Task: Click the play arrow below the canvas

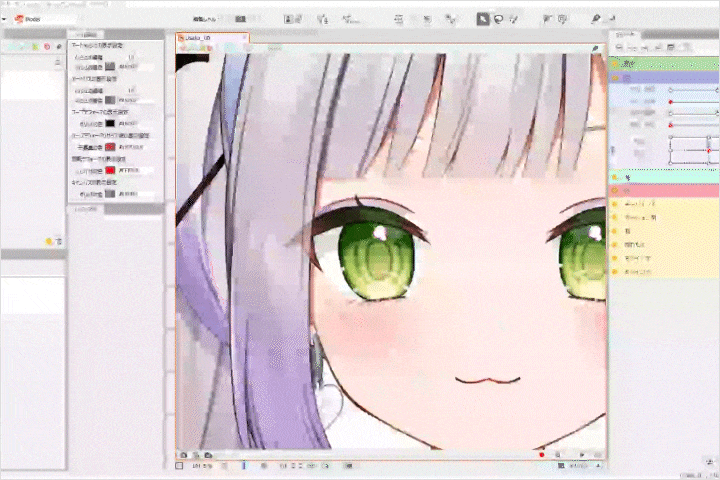Action: tap(582, 455)
